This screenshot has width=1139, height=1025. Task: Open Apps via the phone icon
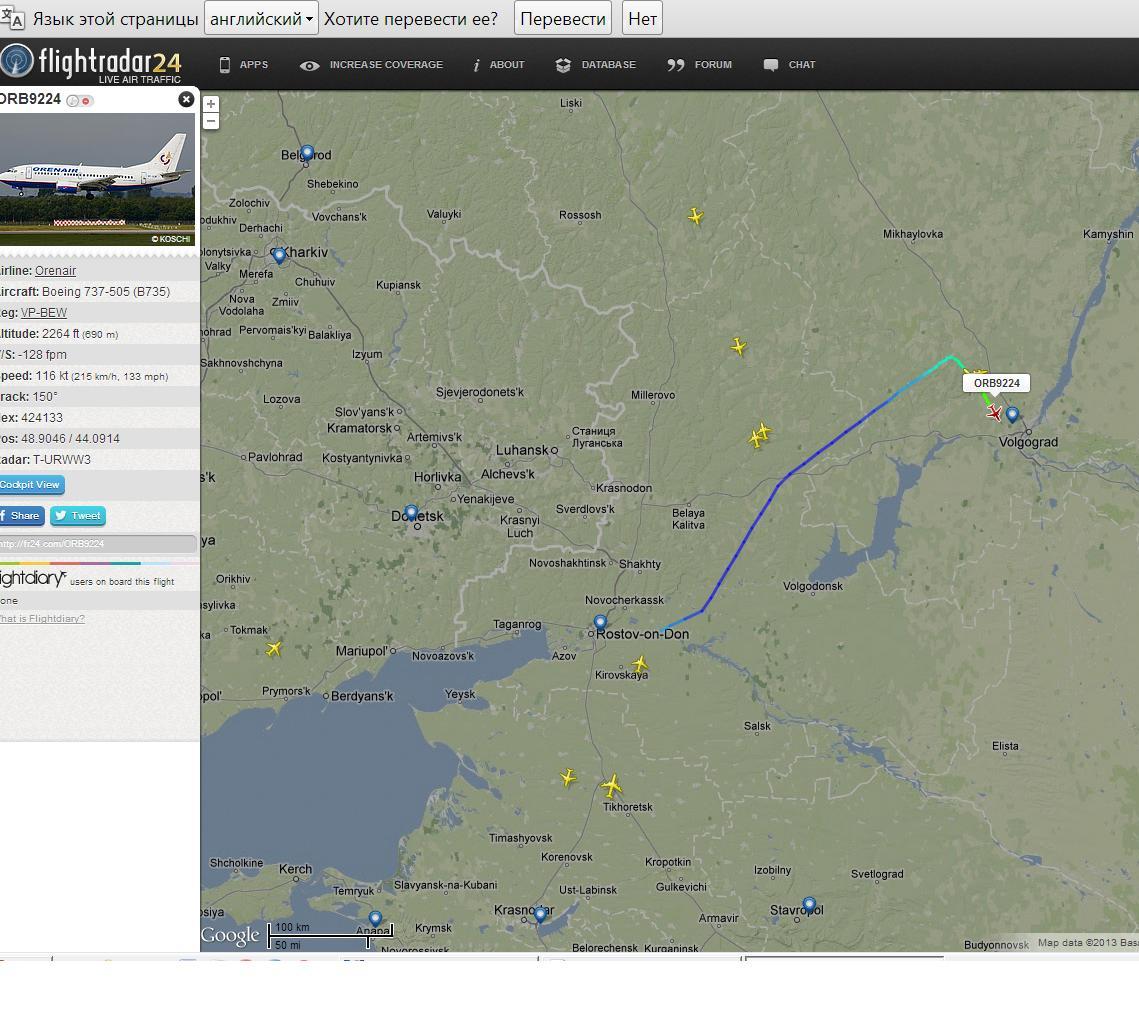pyautogui.click(x=224, y=65)
